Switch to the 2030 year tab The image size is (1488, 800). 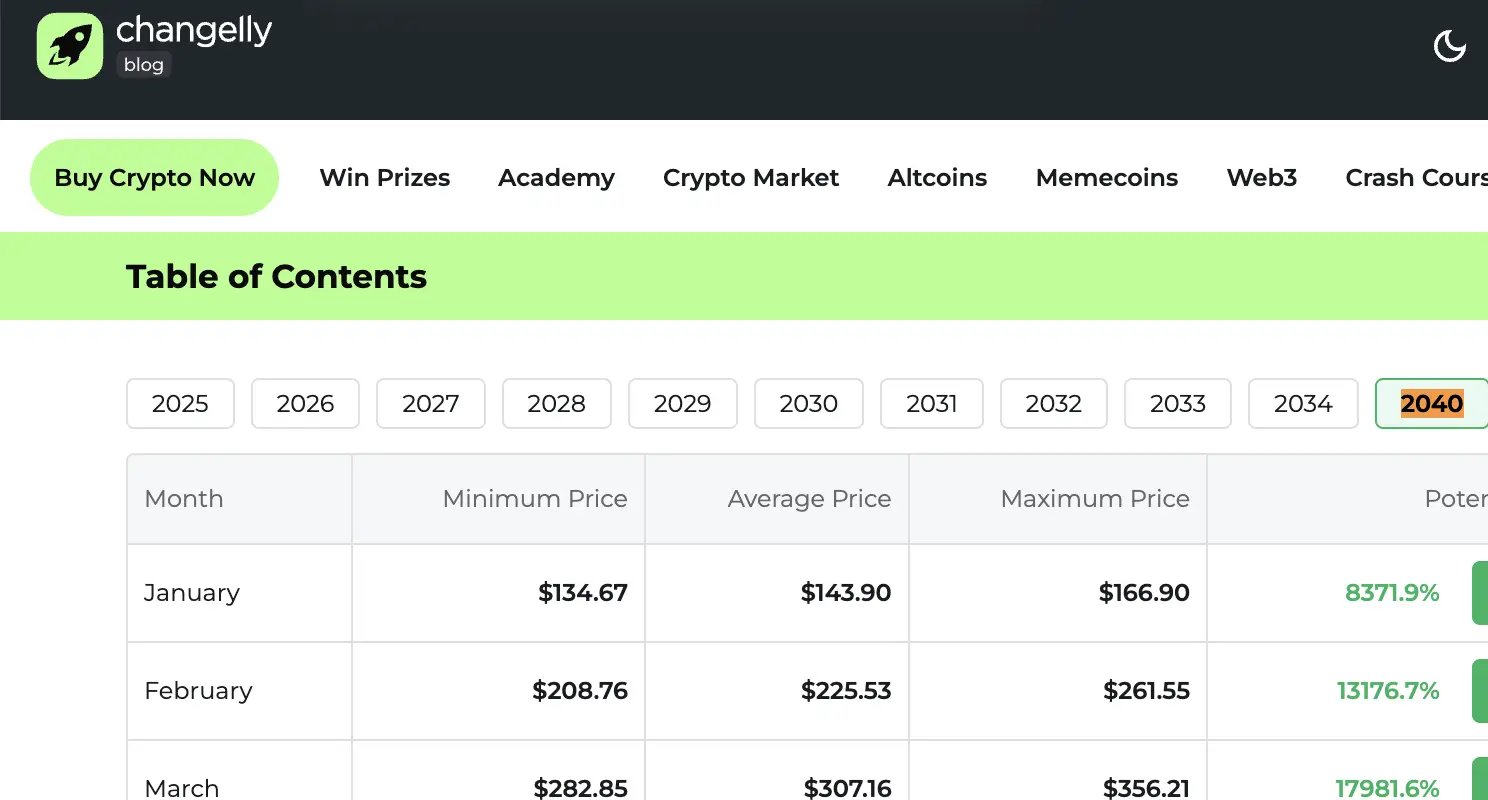point(808,404)
